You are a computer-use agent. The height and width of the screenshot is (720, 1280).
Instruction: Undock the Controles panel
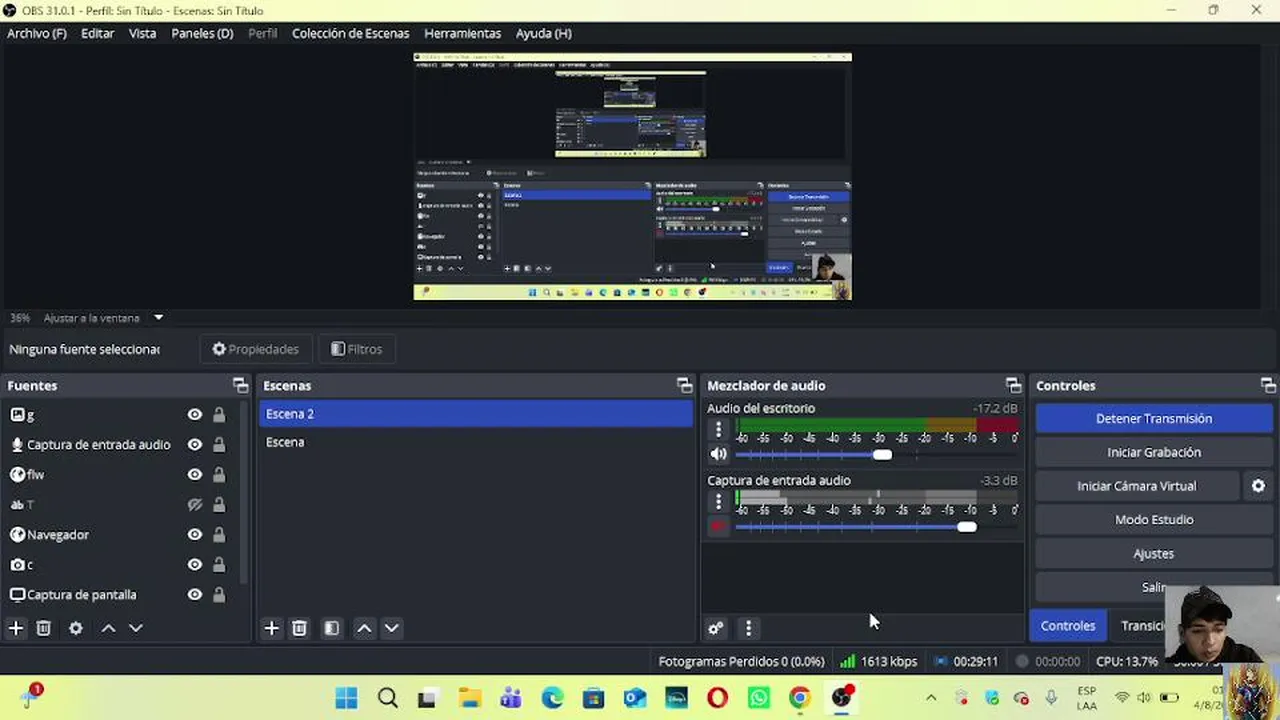coord(1268,385)
